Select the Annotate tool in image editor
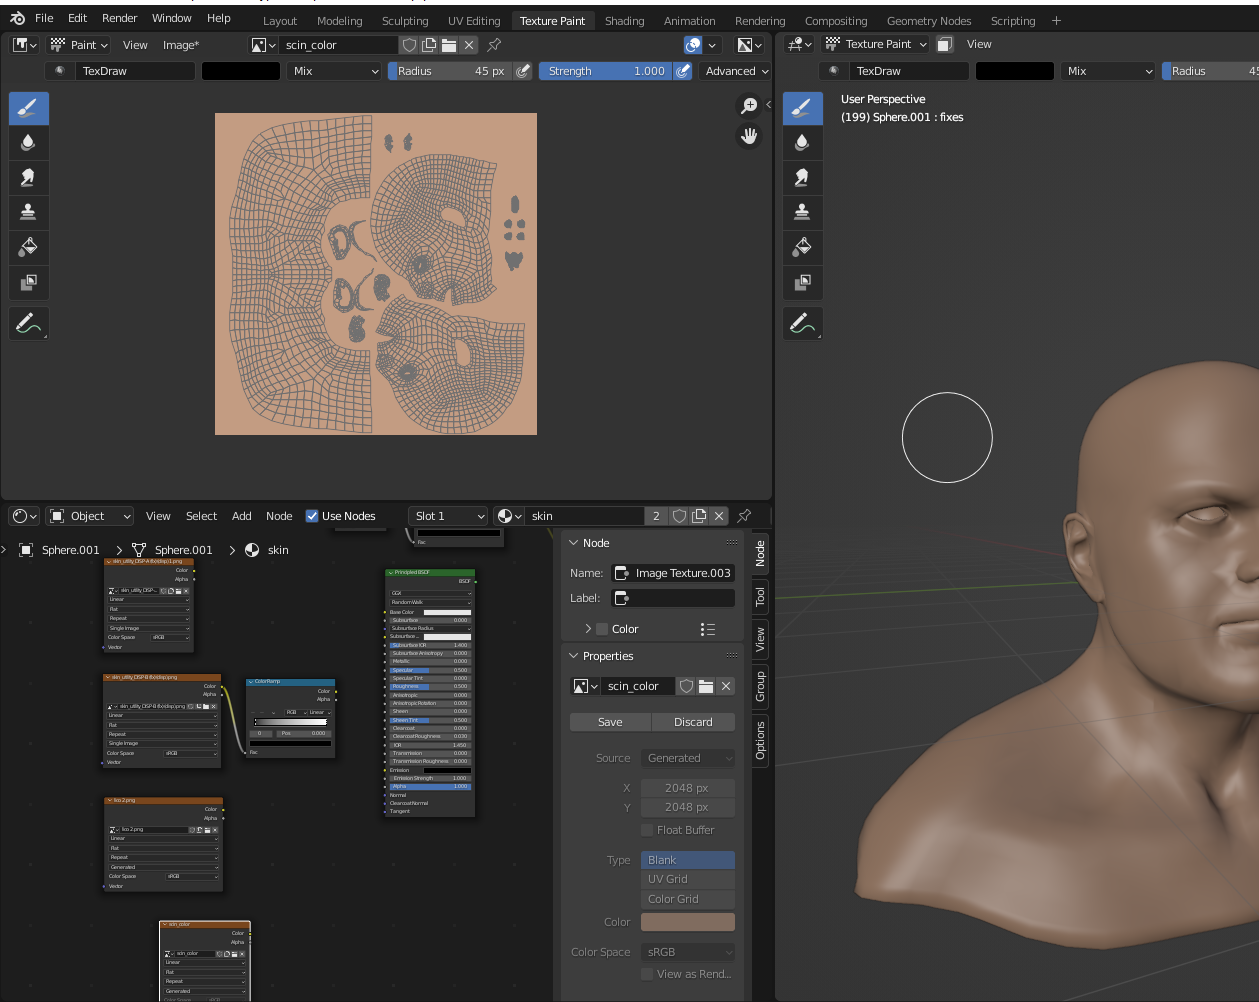The image size is (1259, 1002). tap(28, 323)
